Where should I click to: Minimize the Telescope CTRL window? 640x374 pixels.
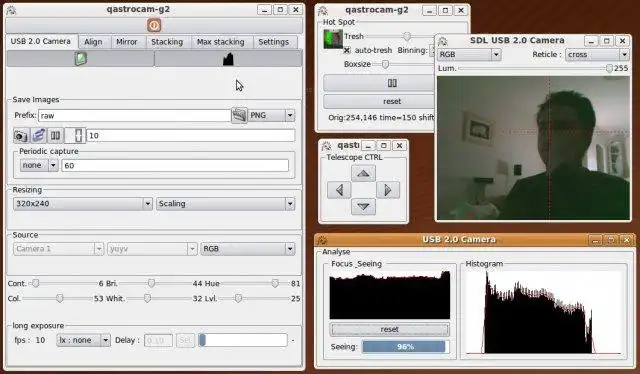pos(368,145)
